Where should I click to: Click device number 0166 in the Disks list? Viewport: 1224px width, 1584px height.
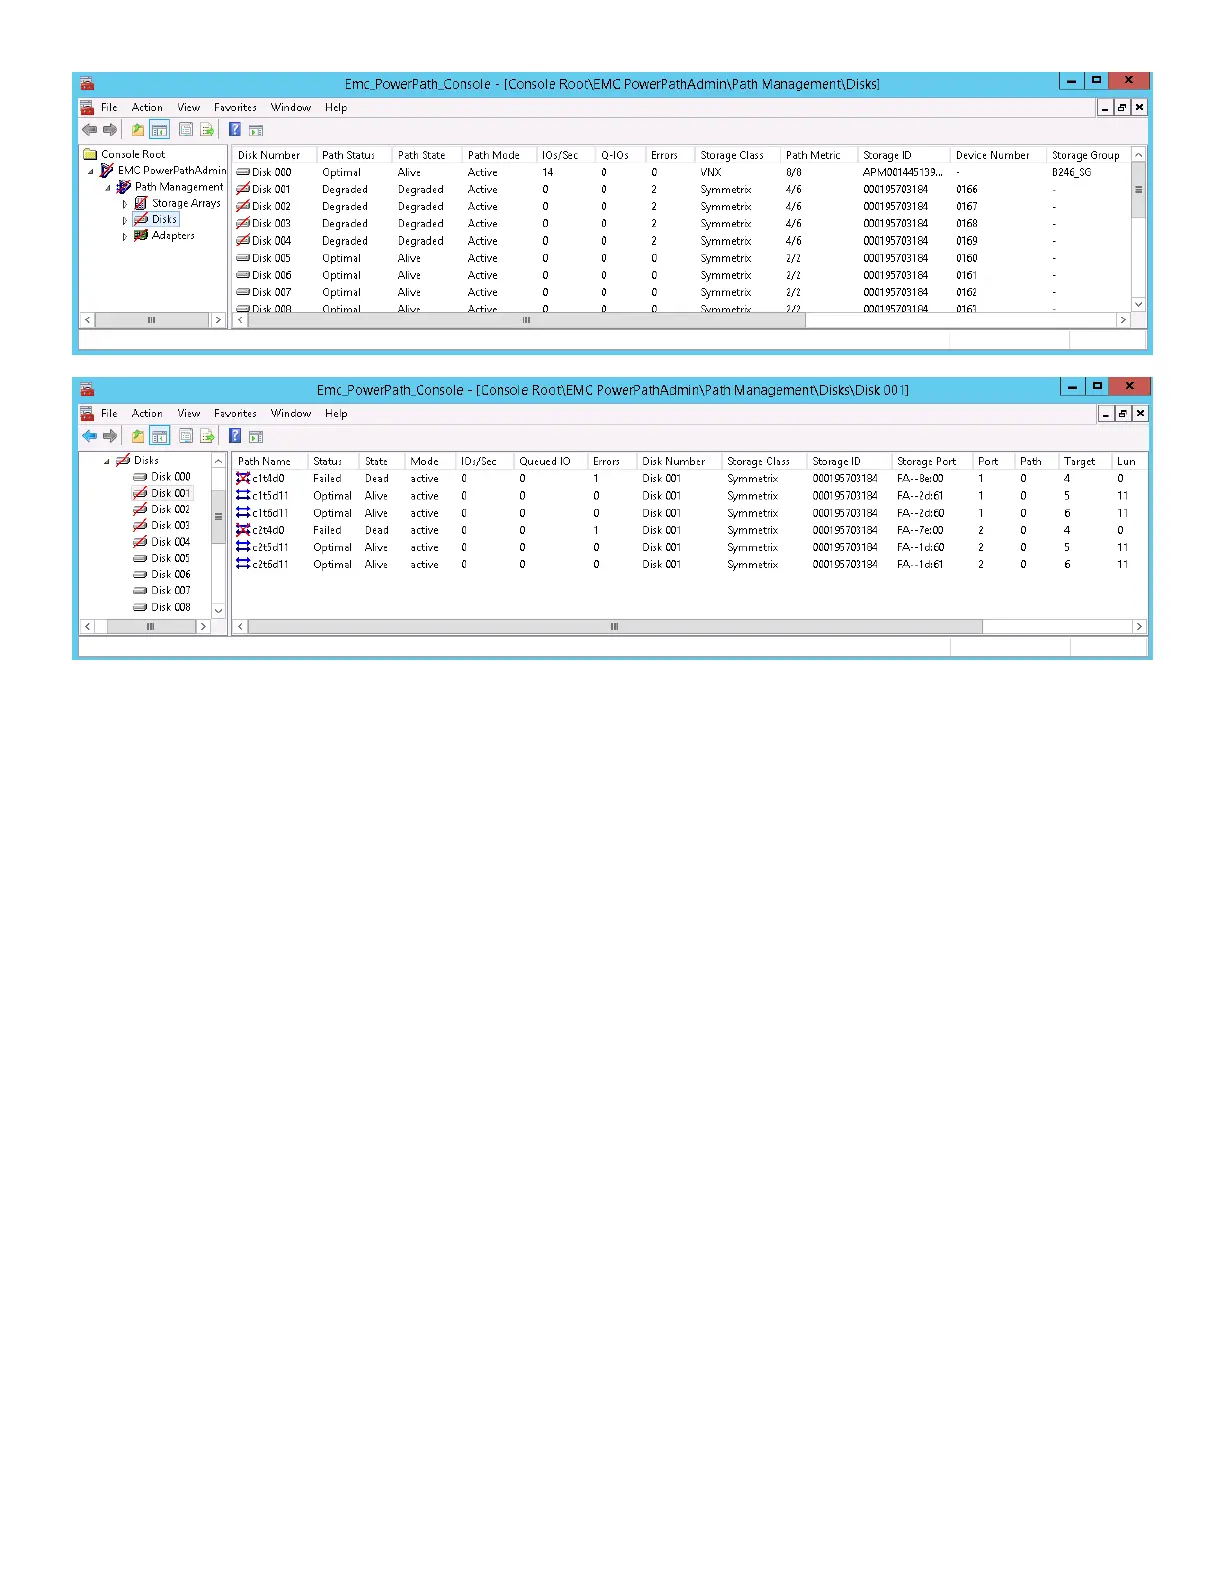tap(966, 189)
